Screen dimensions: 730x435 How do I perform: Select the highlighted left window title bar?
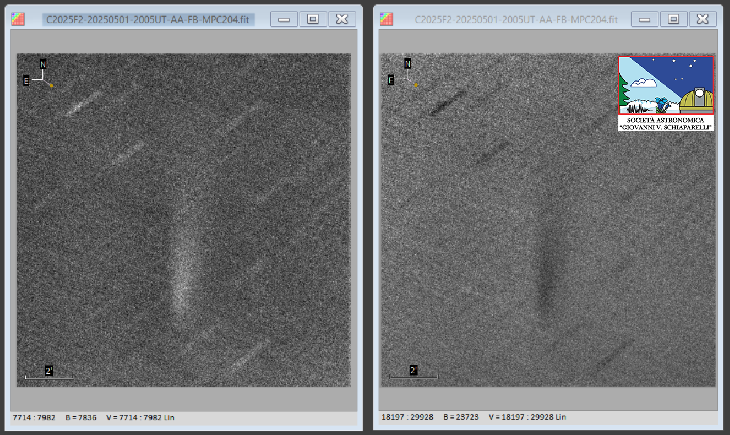tap(150, 19)
